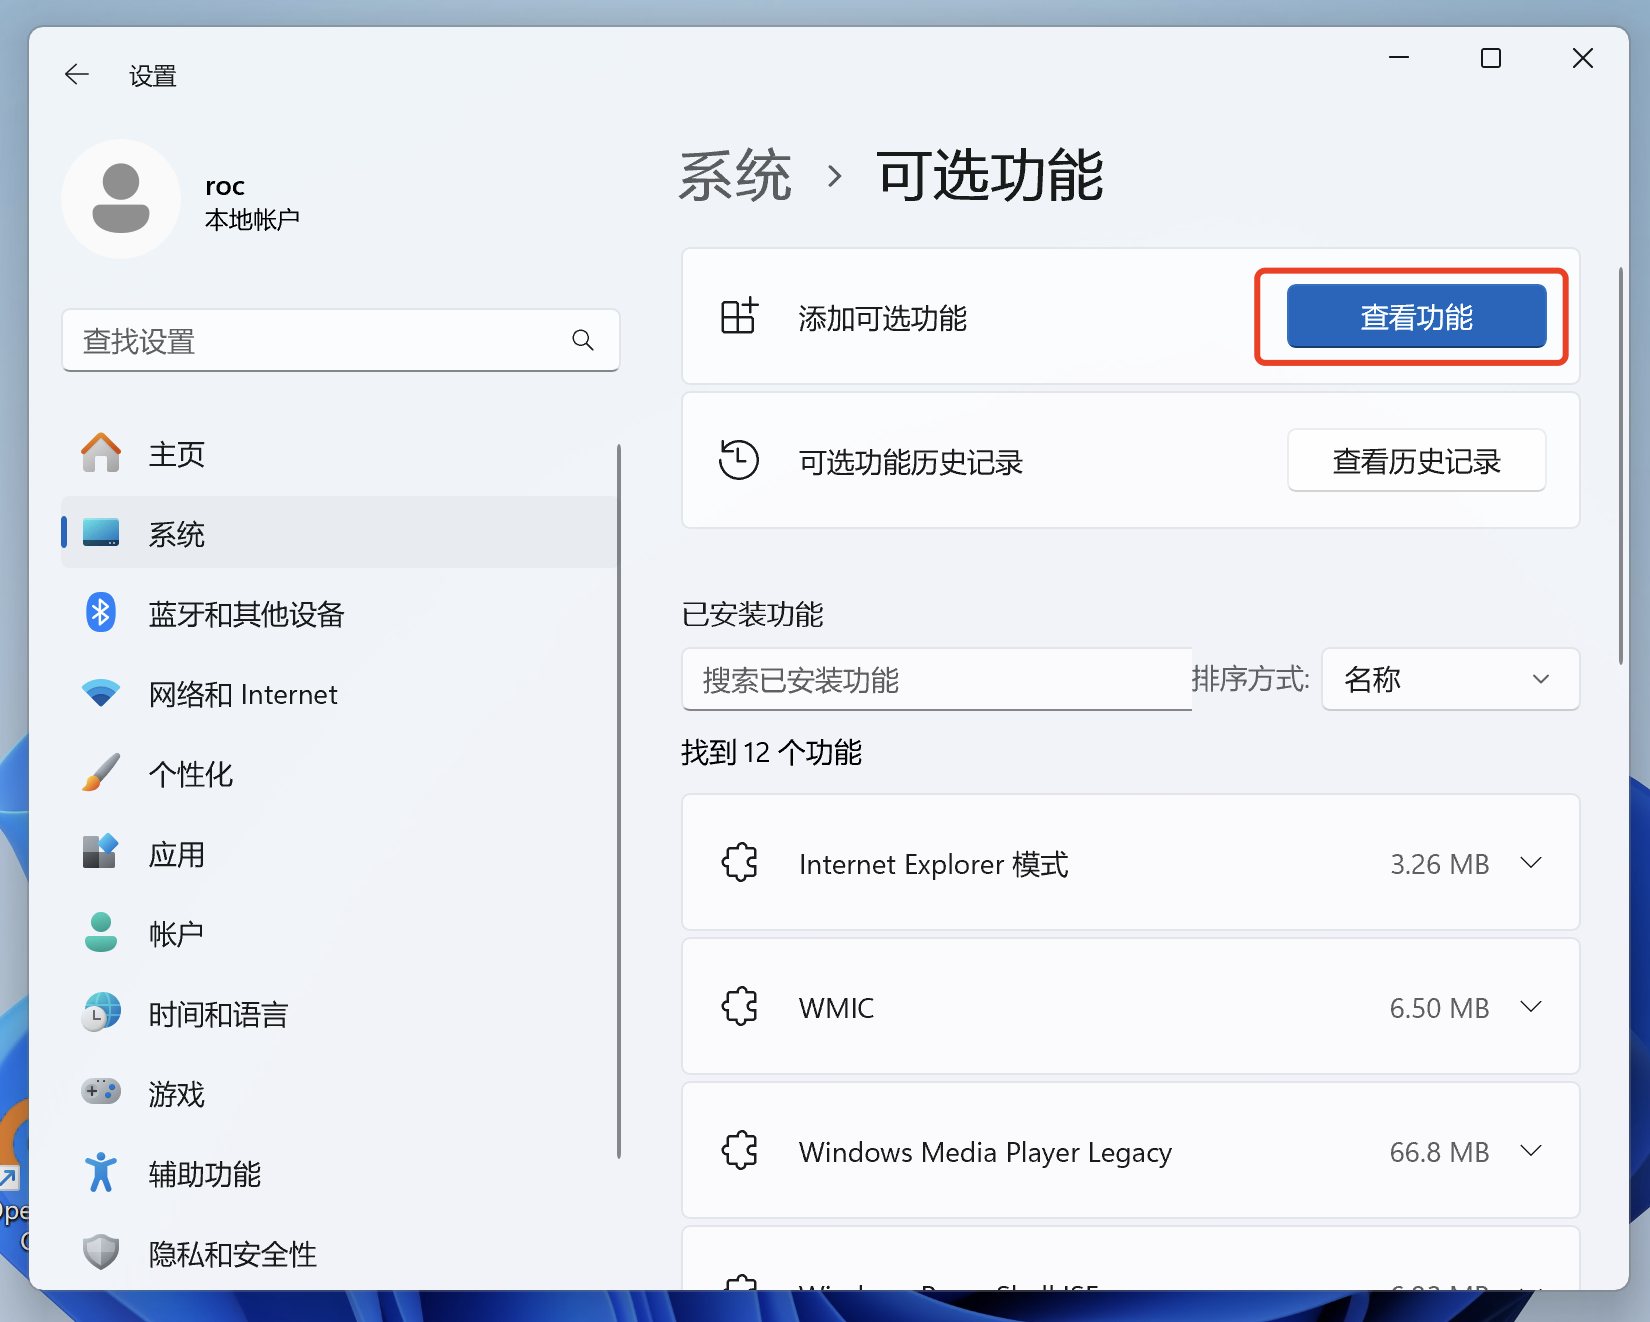1650x1322 pixels.
Task: Open accessibility figure icon for 辅助功能
Action: point(101,1173)
